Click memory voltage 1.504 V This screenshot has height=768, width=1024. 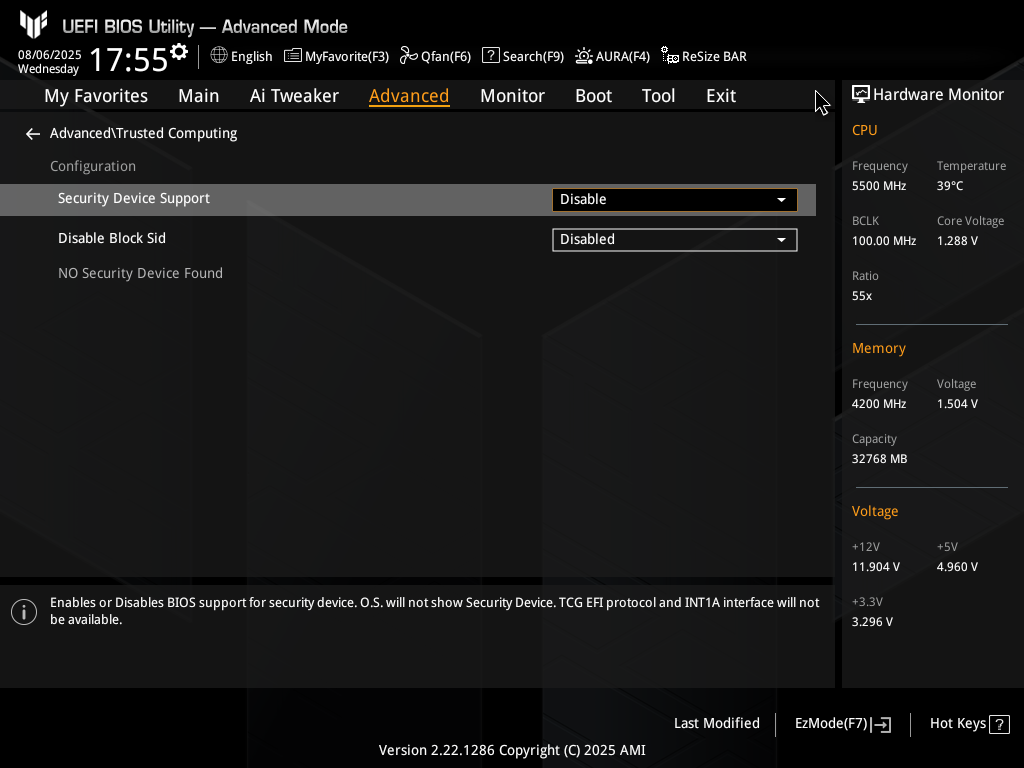pyautogui.click(x=957, y=404)
